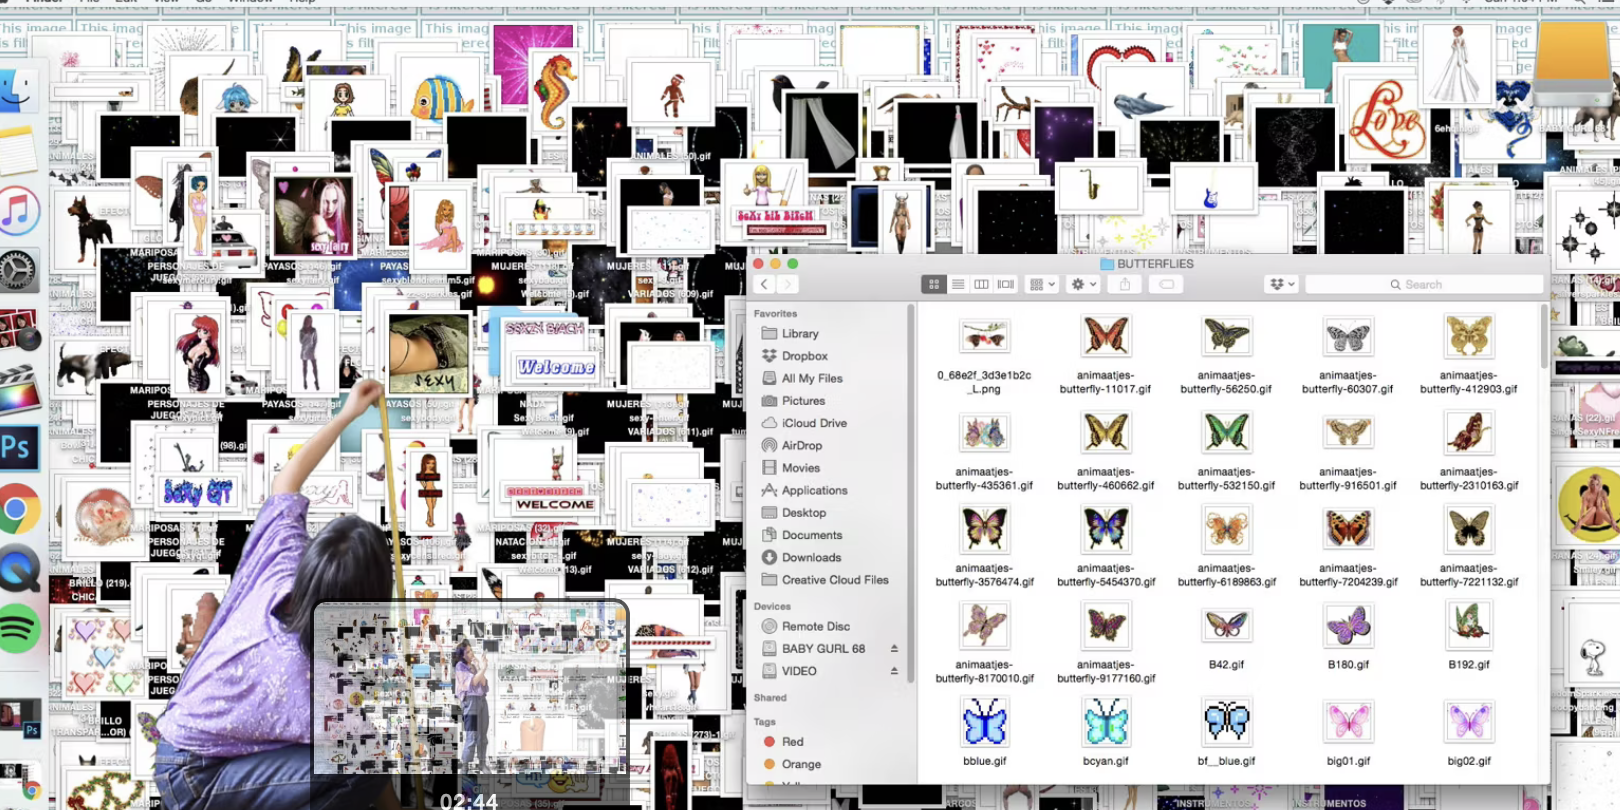This screenshot has width=1620, height=810.
Task: Eject the VIDEO volume
Action: point(894,671)
